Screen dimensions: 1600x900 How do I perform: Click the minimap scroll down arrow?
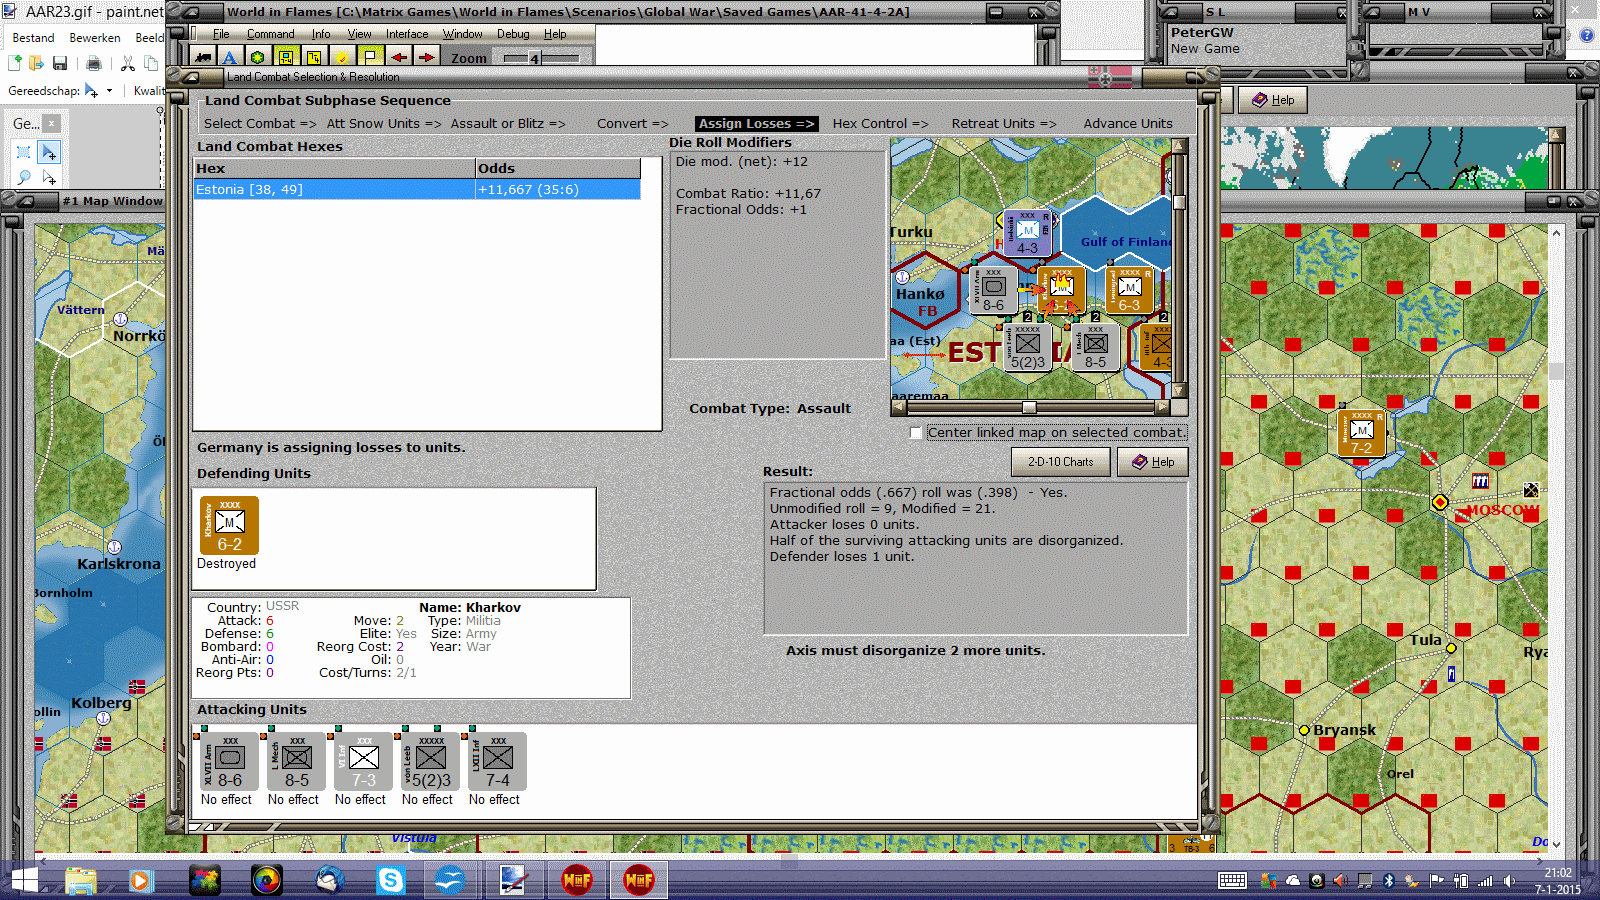pyautogui.click(x=1179, y=391)
